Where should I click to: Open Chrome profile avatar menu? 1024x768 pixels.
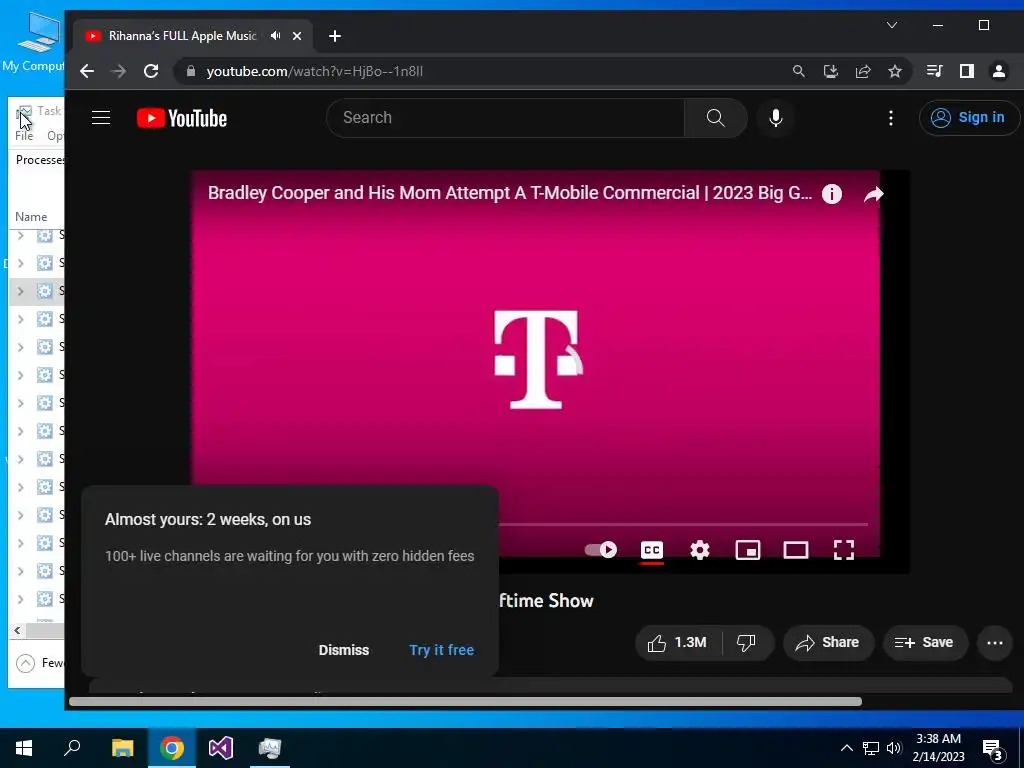(999, 71)
